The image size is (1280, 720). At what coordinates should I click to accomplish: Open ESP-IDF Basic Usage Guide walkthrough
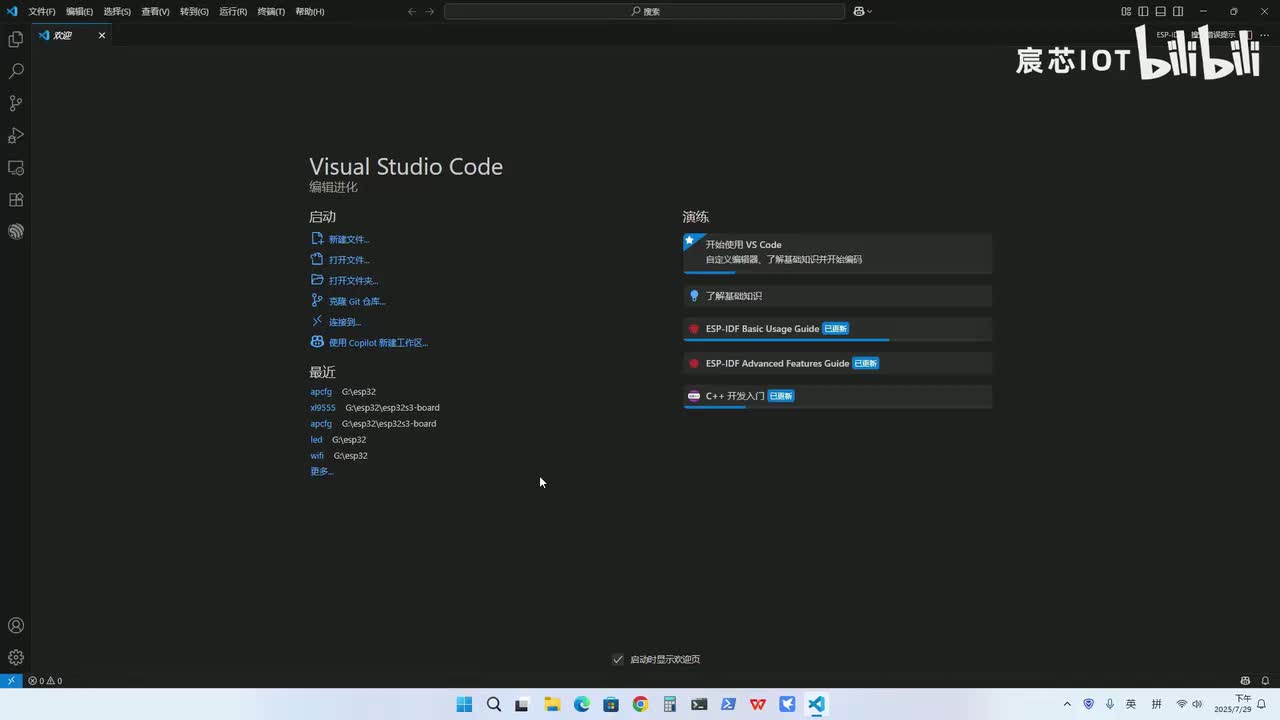762,329
